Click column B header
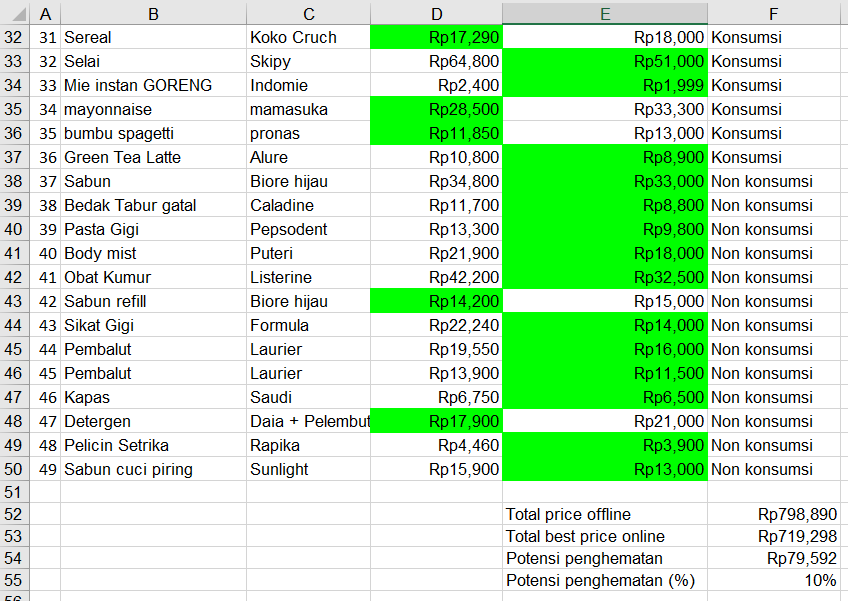Image resolution: width=848 pixels, height=601 pixels. click(x=153, y=14)
